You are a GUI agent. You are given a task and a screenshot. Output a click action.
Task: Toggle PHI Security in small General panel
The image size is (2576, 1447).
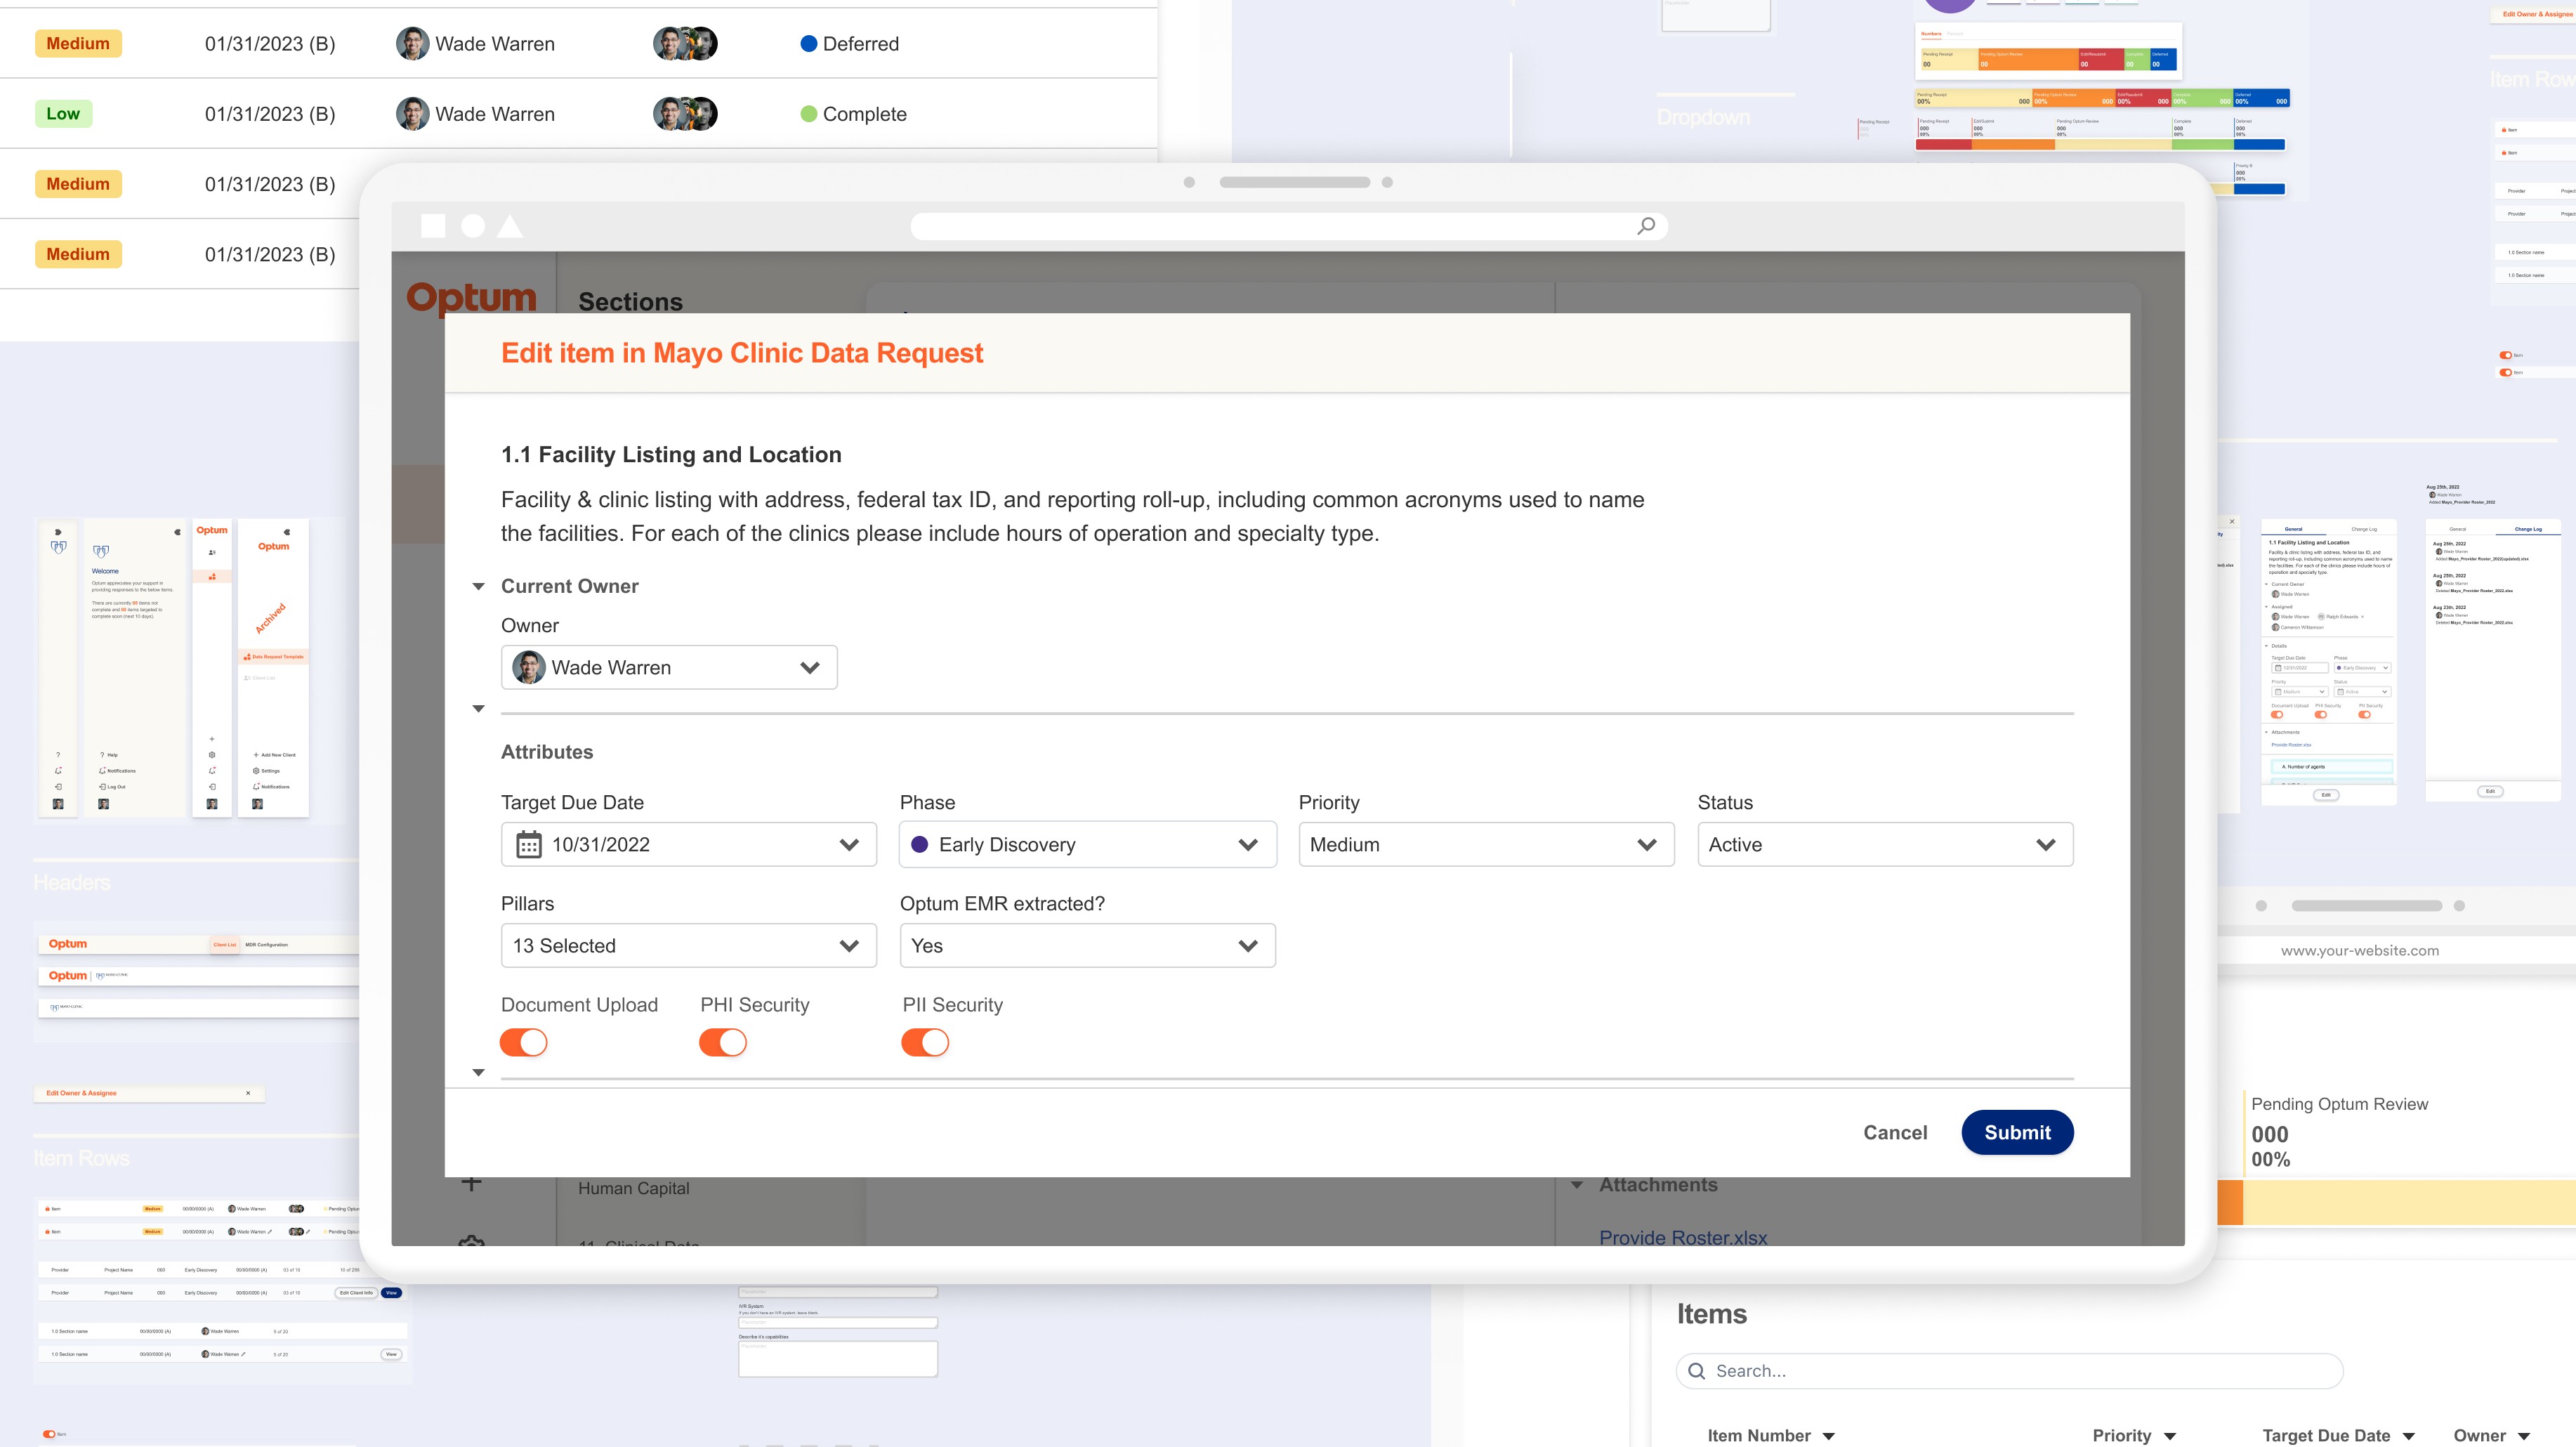2321,715
